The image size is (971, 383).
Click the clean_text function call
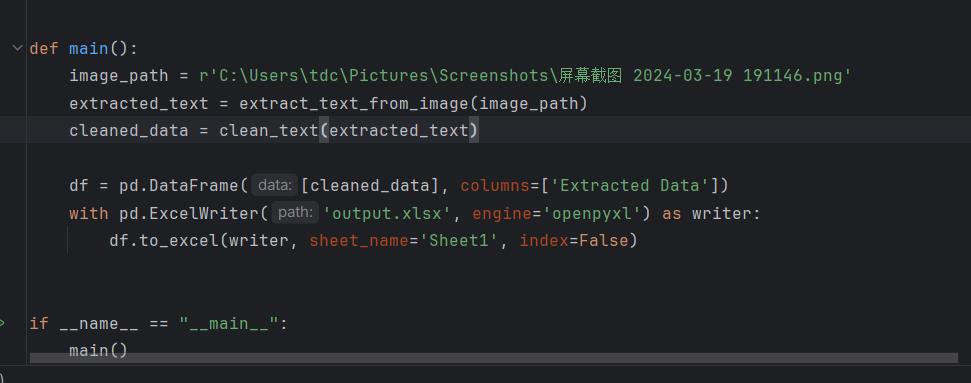269,131
